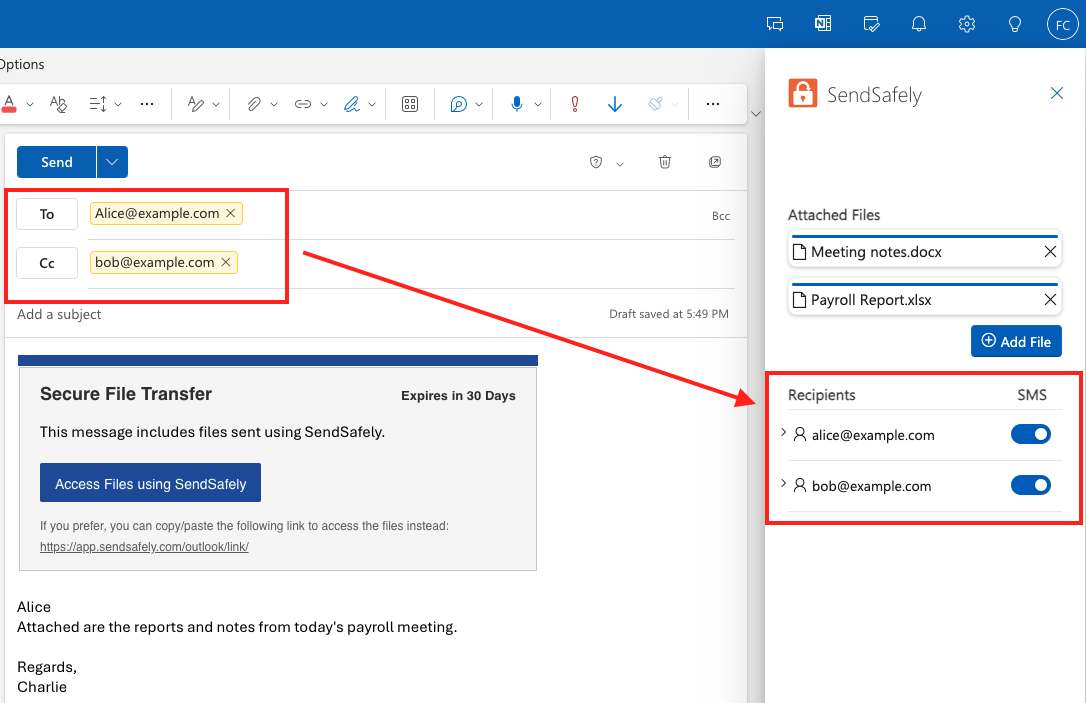Open the signature dropdown arrow
This screenshot has height=703, width=1086.
[372, 105]
